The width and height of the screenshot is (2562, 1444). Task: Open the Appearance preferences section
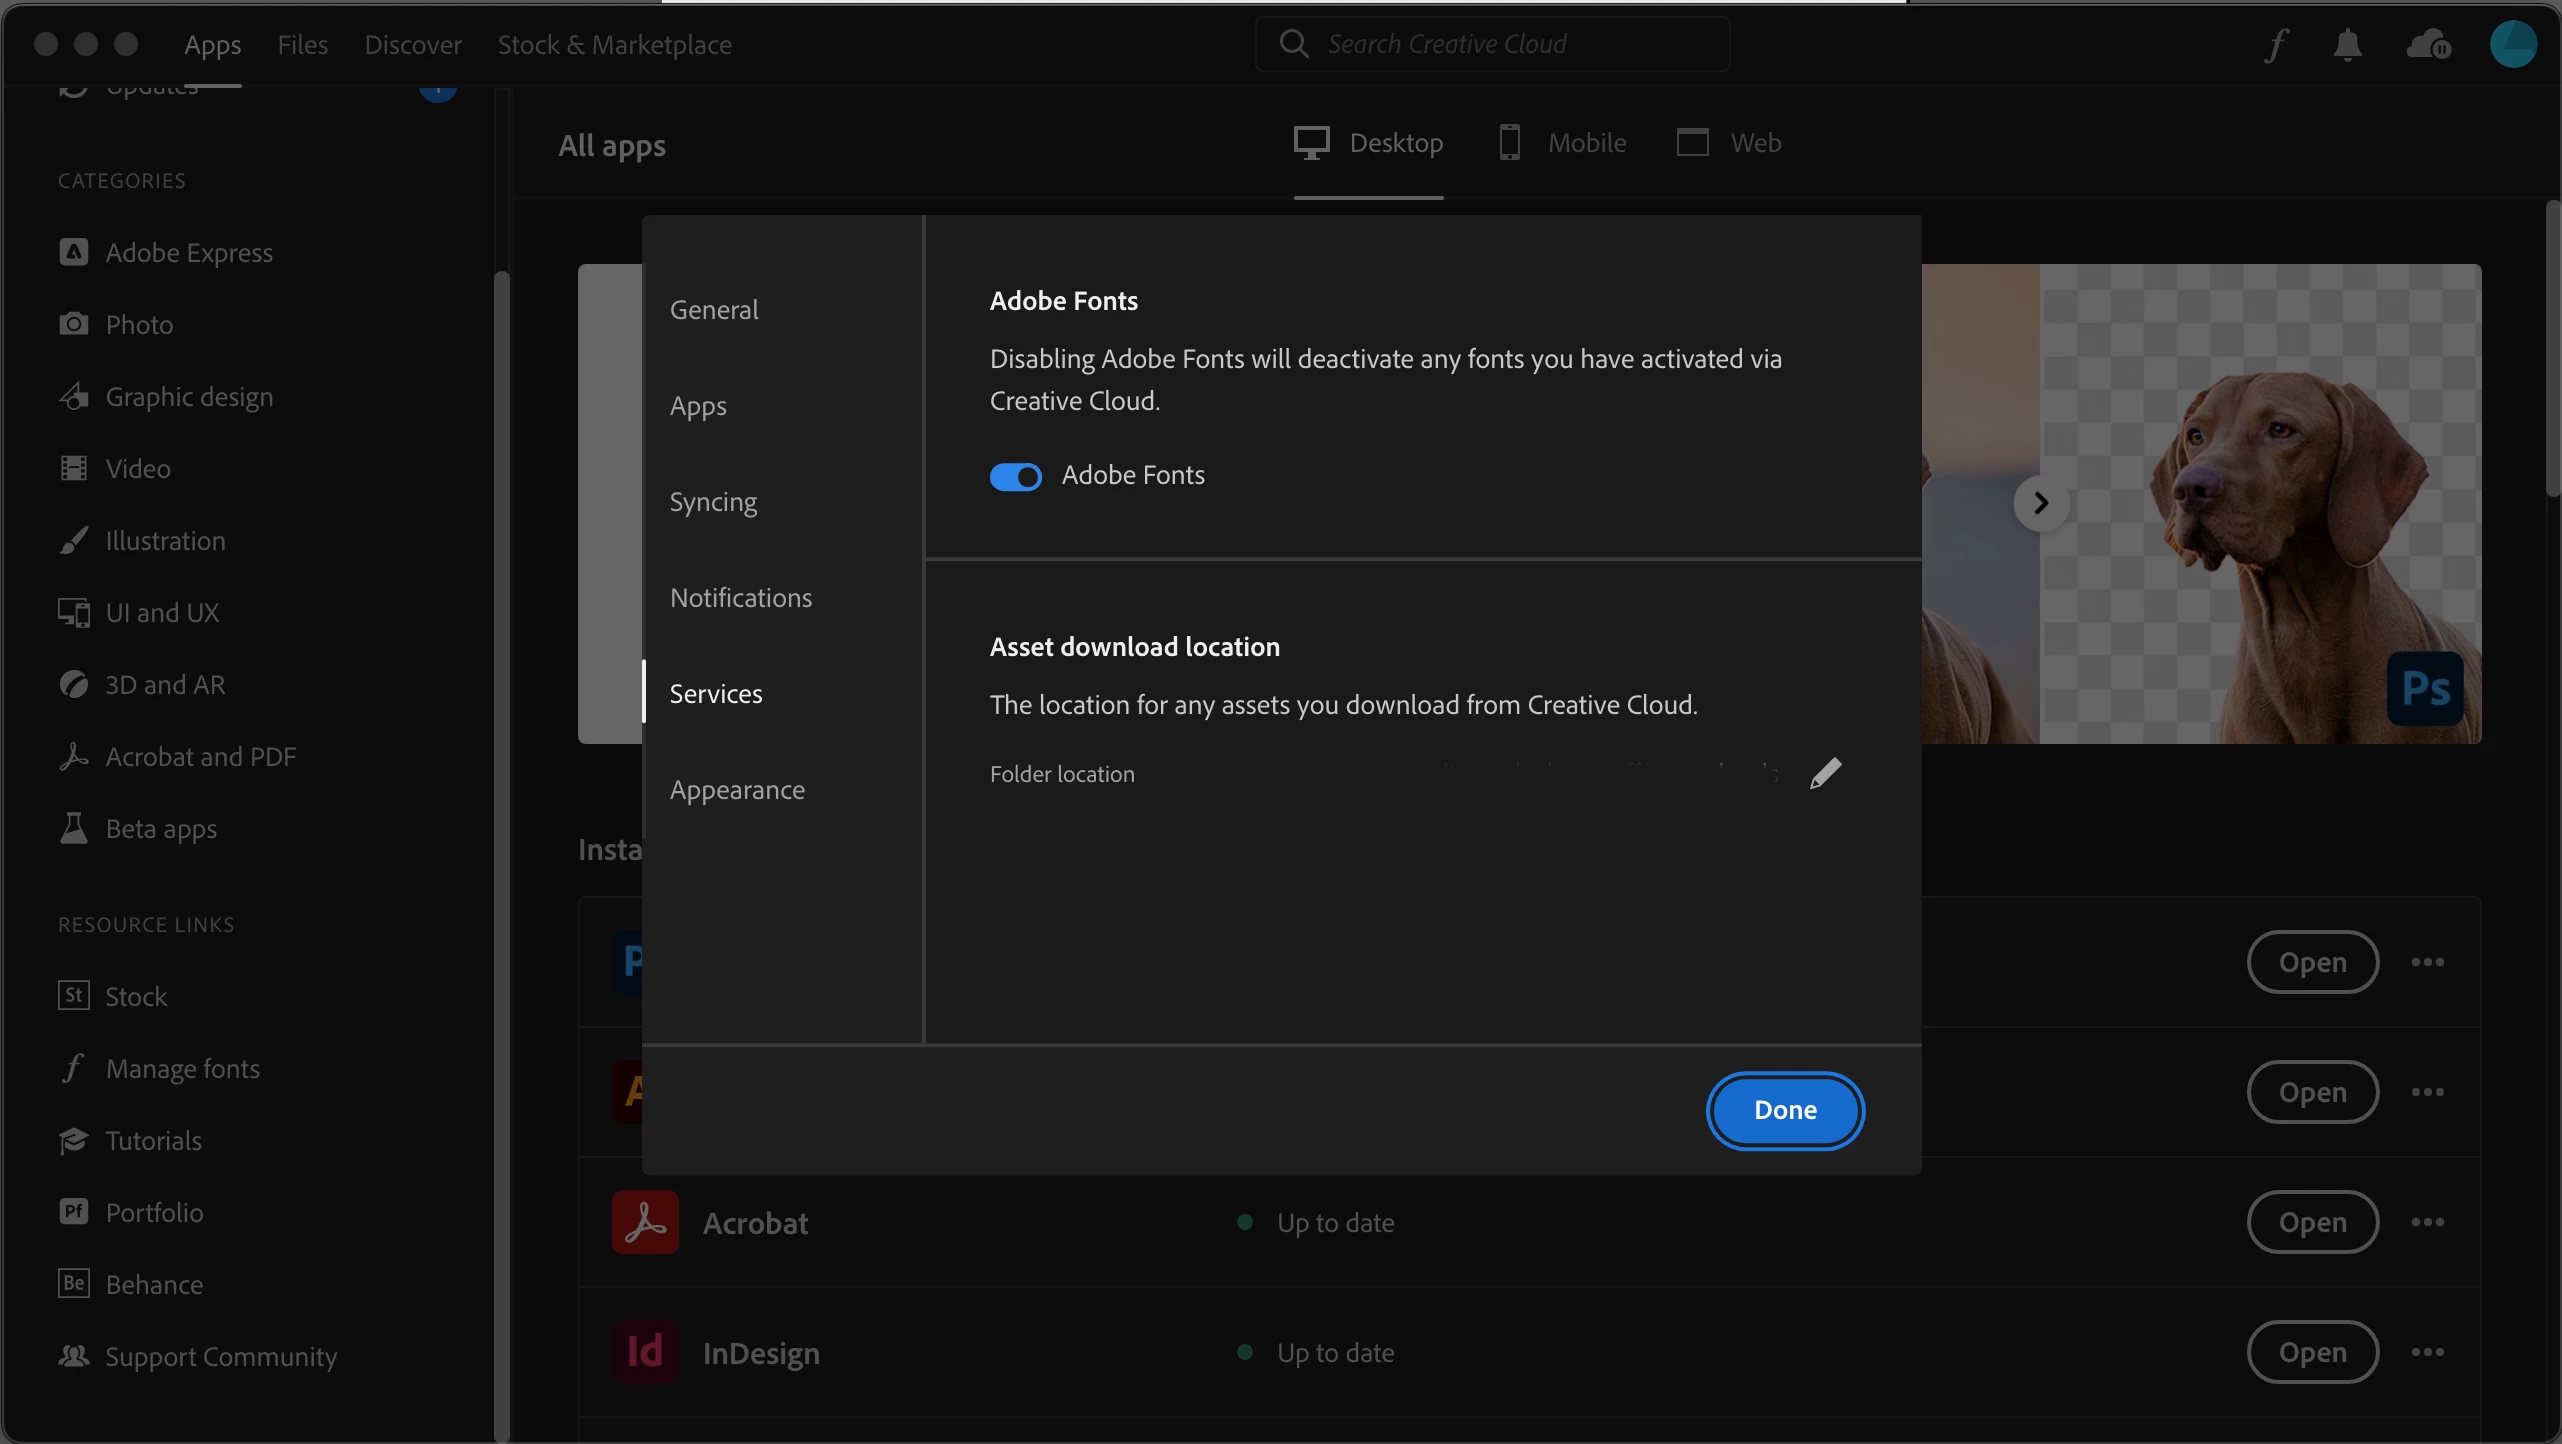pyautogui.click(x=737, y=790)
